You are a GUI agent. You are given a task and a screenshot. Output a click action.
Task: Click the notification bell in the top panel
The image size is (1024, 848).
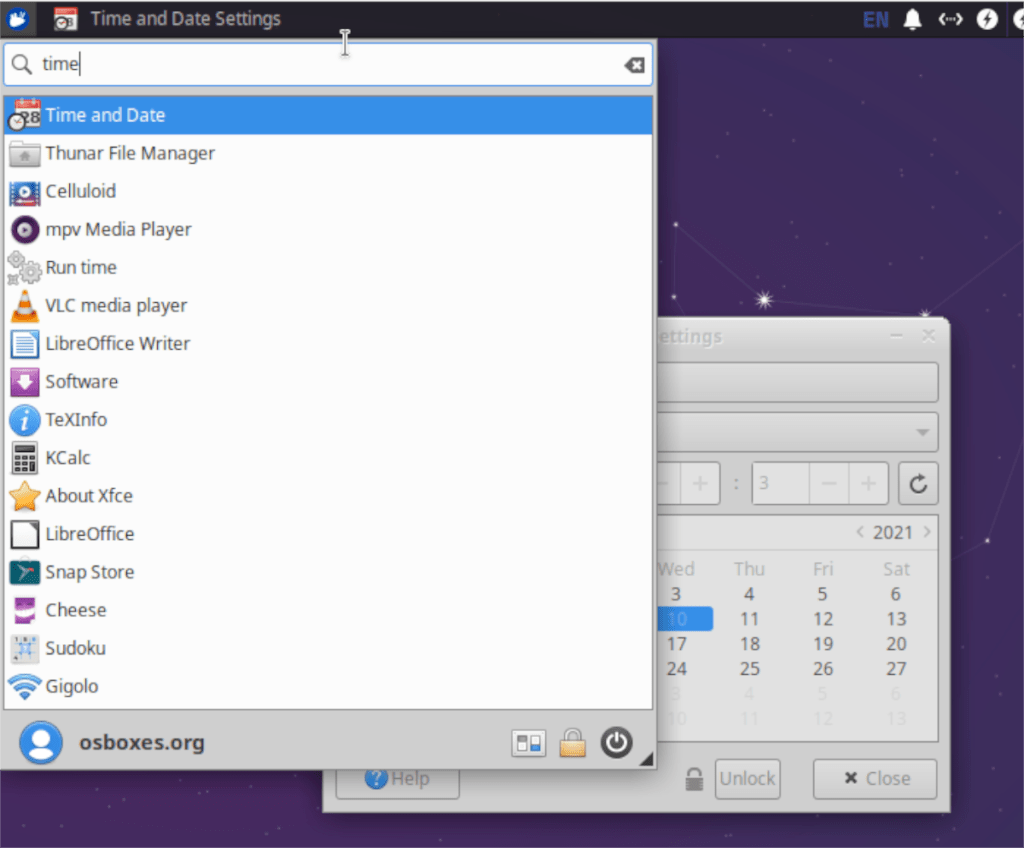pos(912,19)
